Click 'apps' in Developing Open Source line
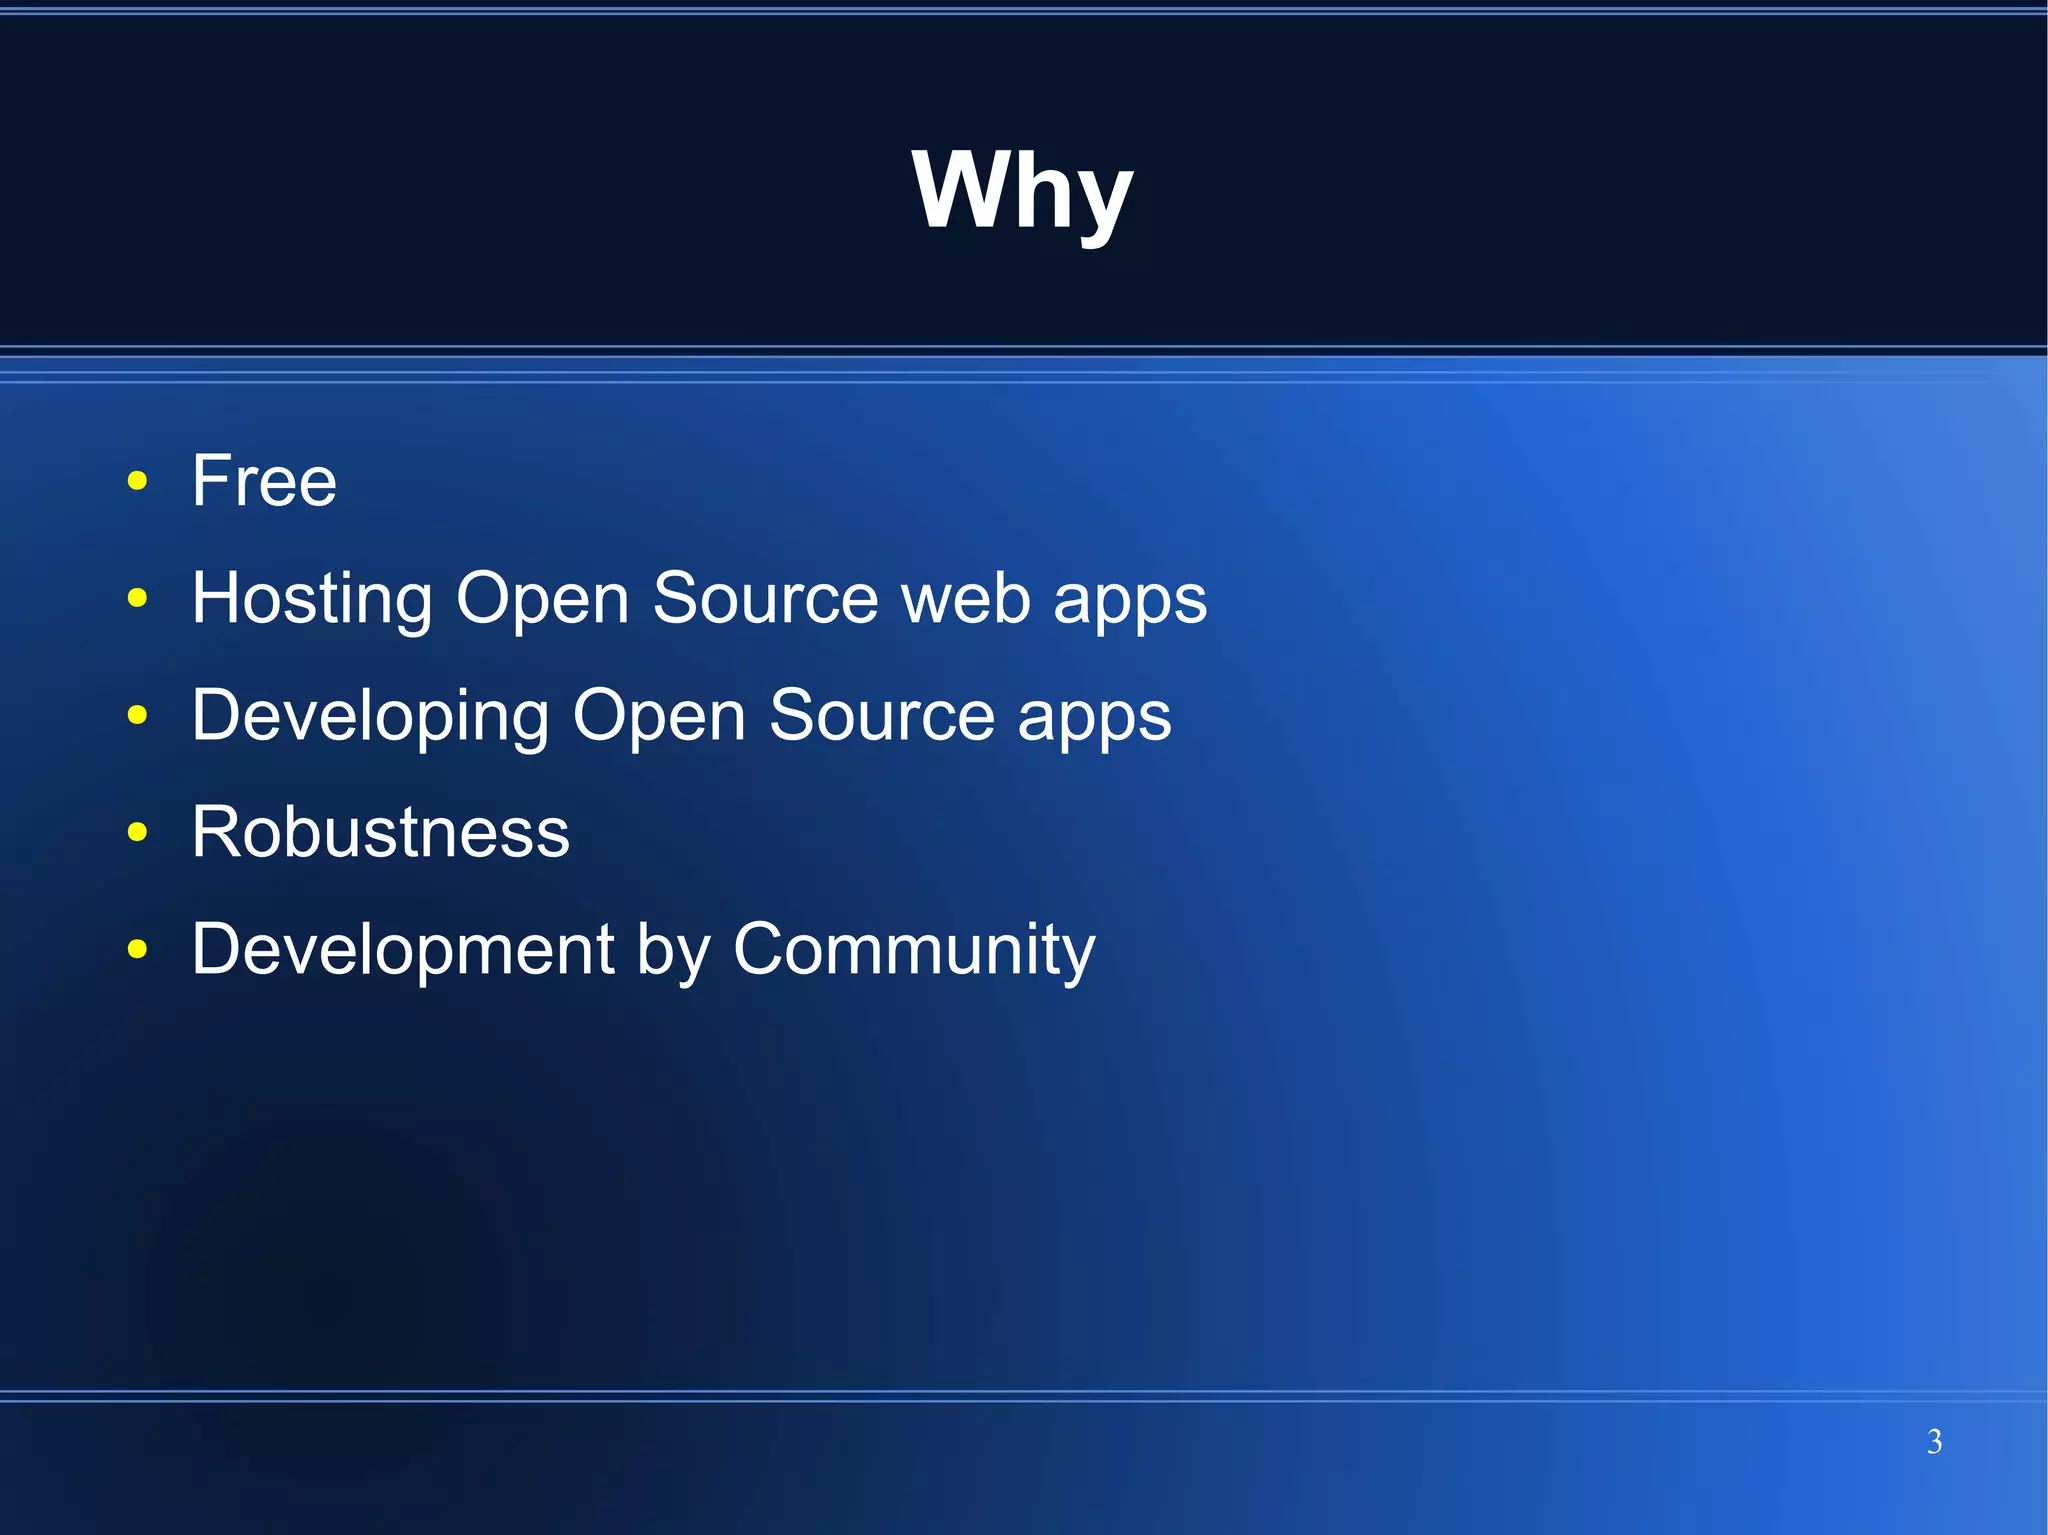The height and width of the screenshot is (1535, 2048). tap(1094, 715)
